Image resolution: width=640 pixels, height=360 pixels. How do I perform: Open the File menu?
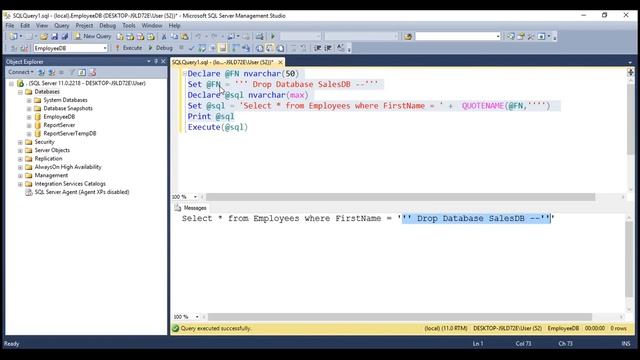10,25
